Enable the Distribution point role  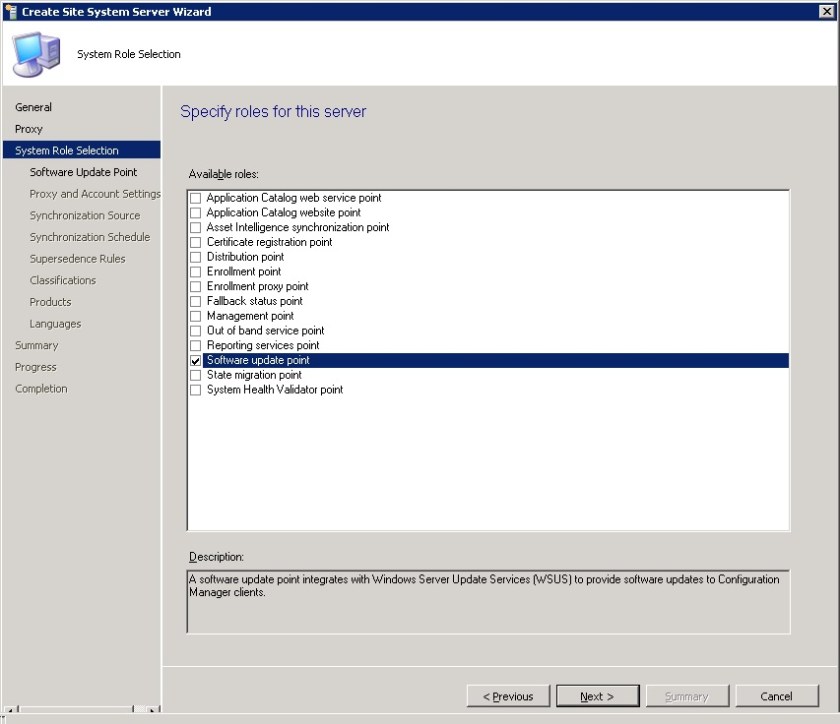195,257
